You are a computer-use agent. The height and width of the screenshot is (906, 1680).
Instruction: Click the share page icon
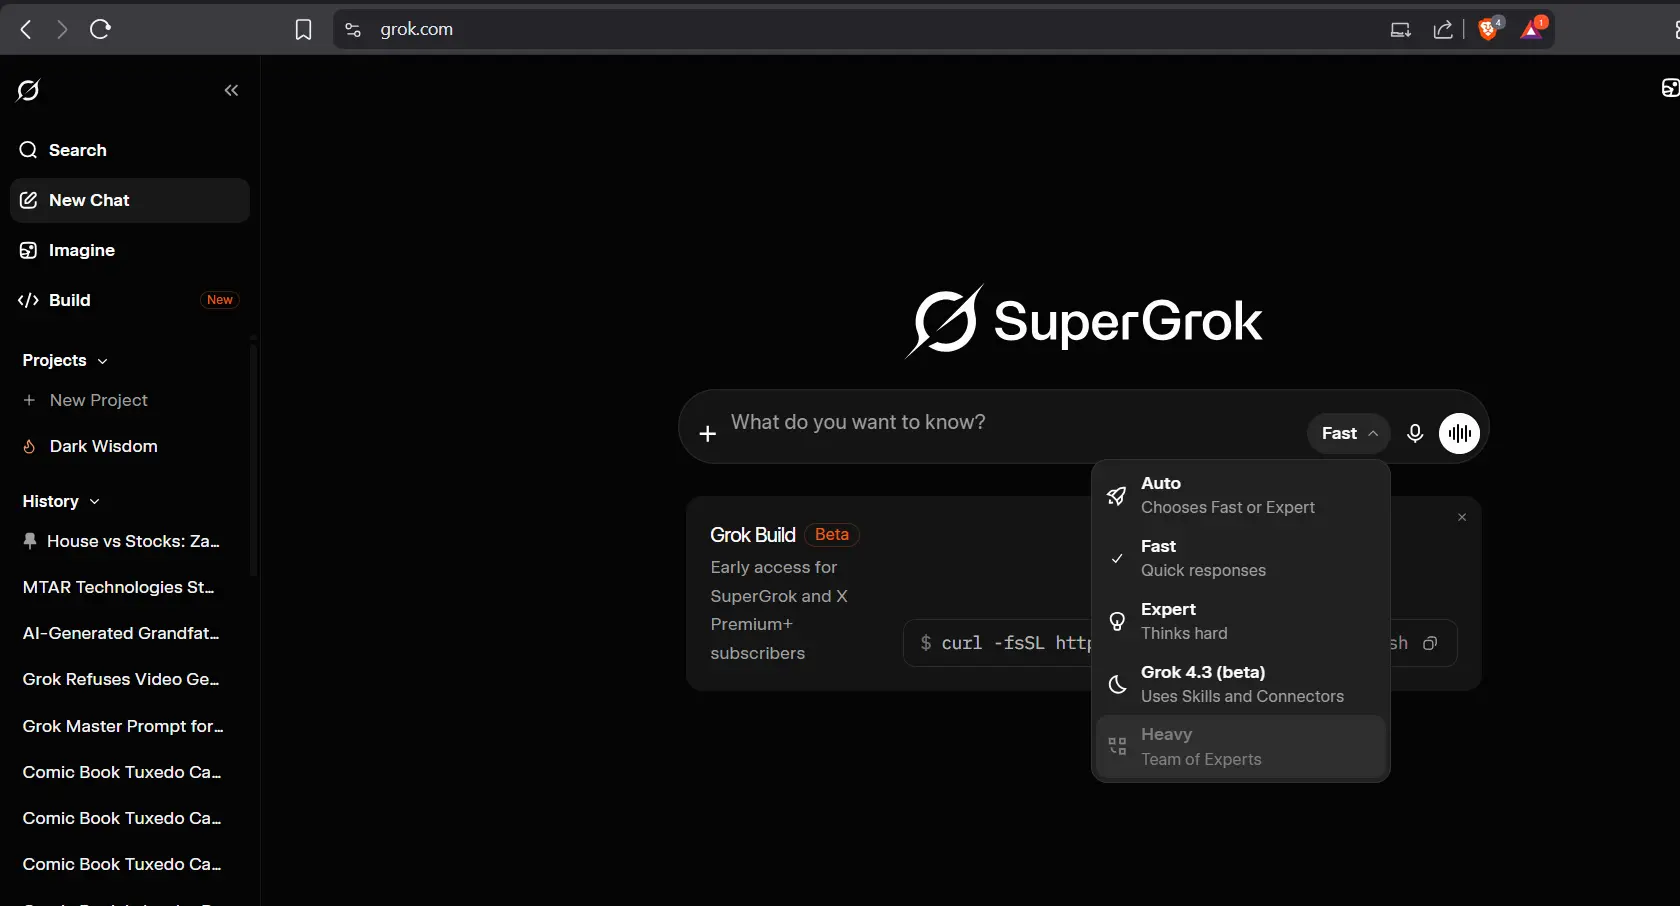(x=1443, y=30)
